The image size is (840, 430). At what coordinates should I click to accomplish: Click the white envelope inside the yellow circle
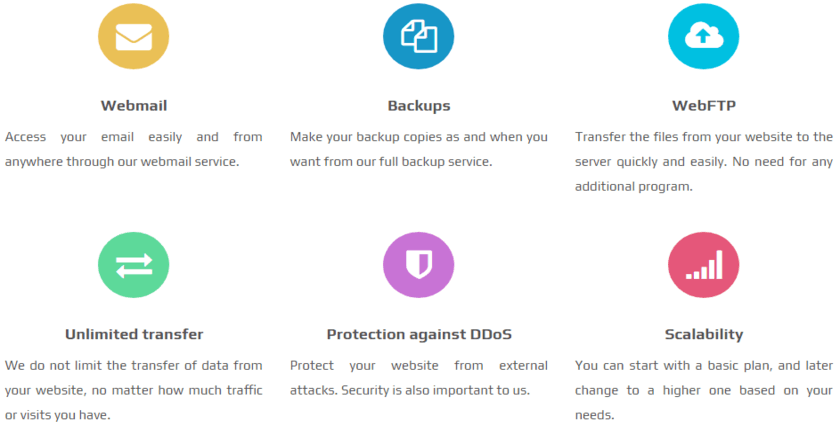(133, 37)
